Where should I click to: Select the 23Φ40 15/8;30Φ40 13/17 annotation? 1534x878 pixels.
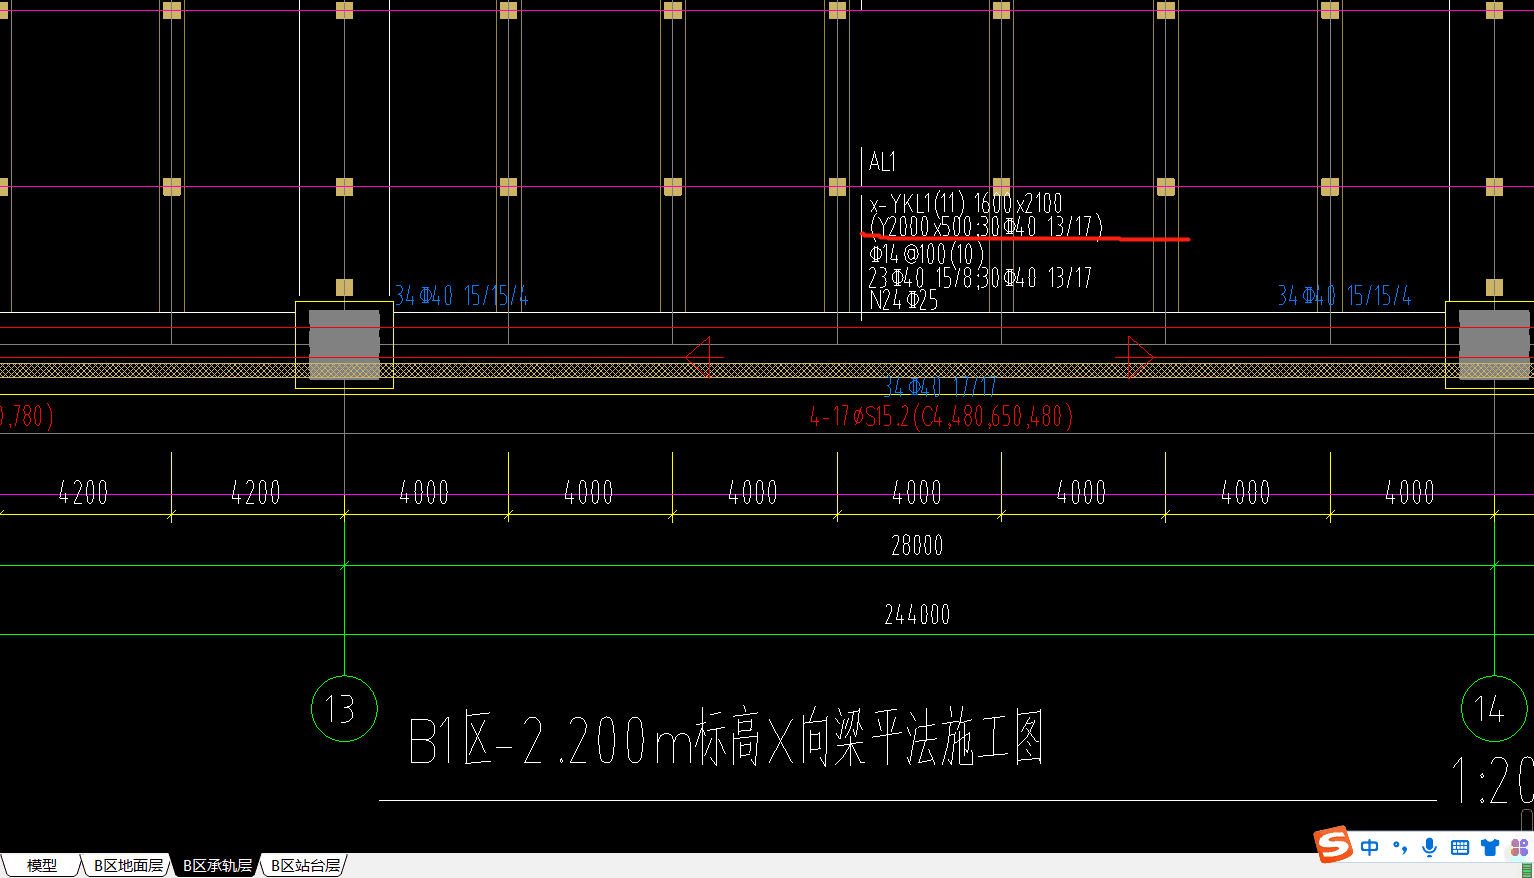[980, 277]
